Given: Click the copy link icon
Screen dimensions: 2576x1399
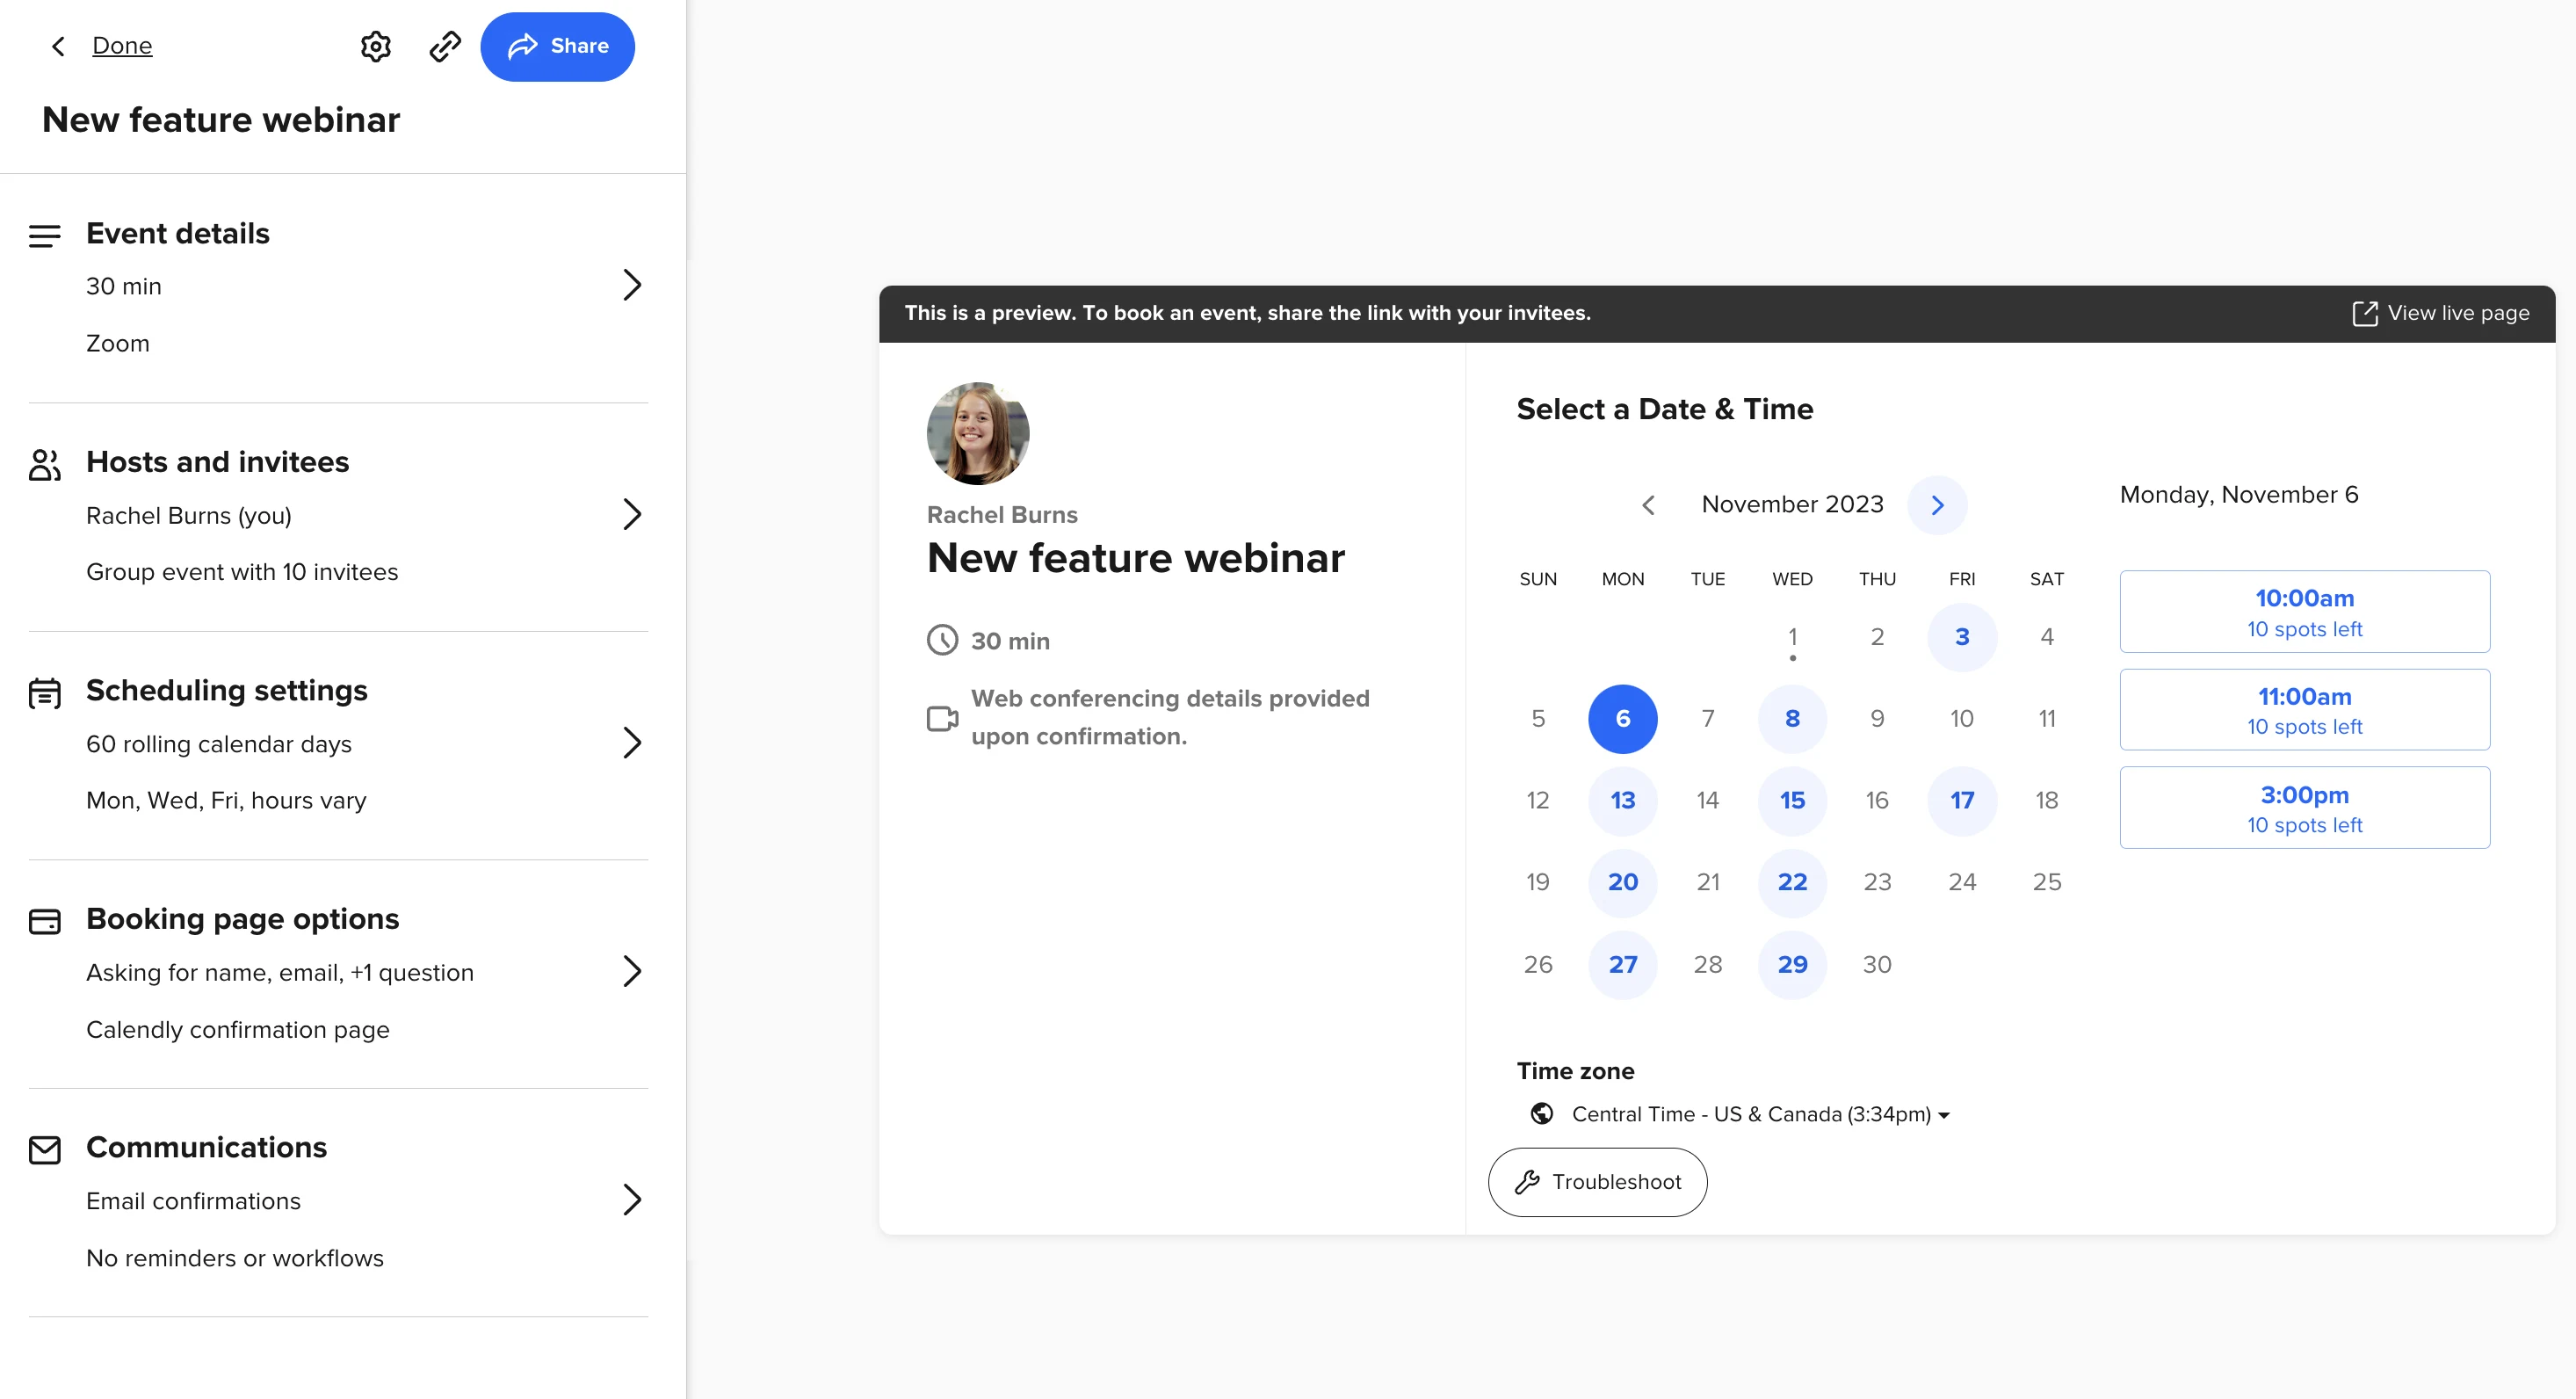Looking at the screenshot, I should [445, 47].
